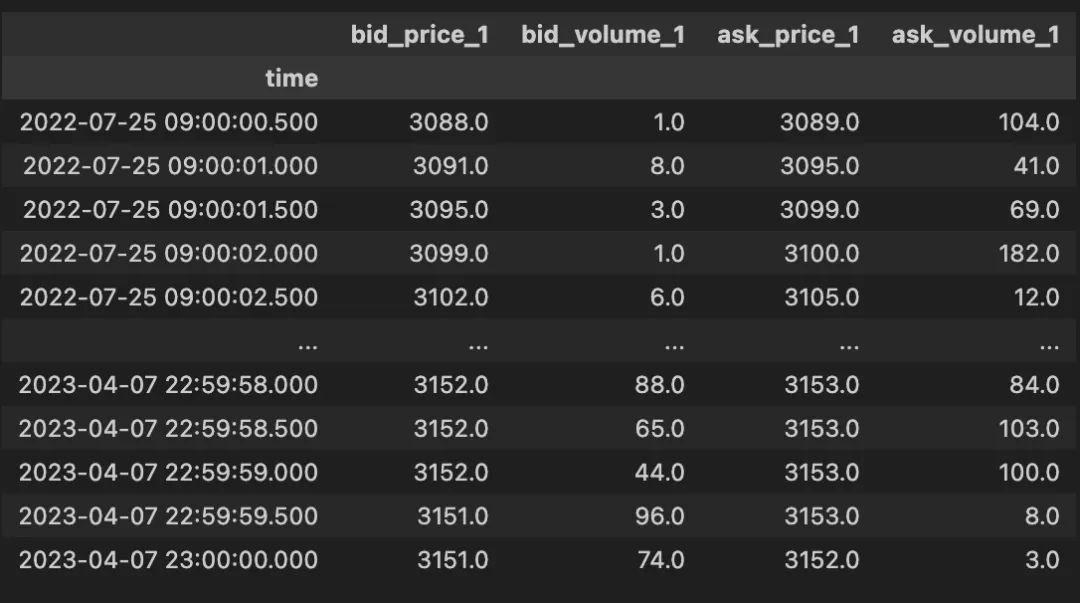
Task: Click the ellipsis under ask_volume_1
Action: [1048, 343]
